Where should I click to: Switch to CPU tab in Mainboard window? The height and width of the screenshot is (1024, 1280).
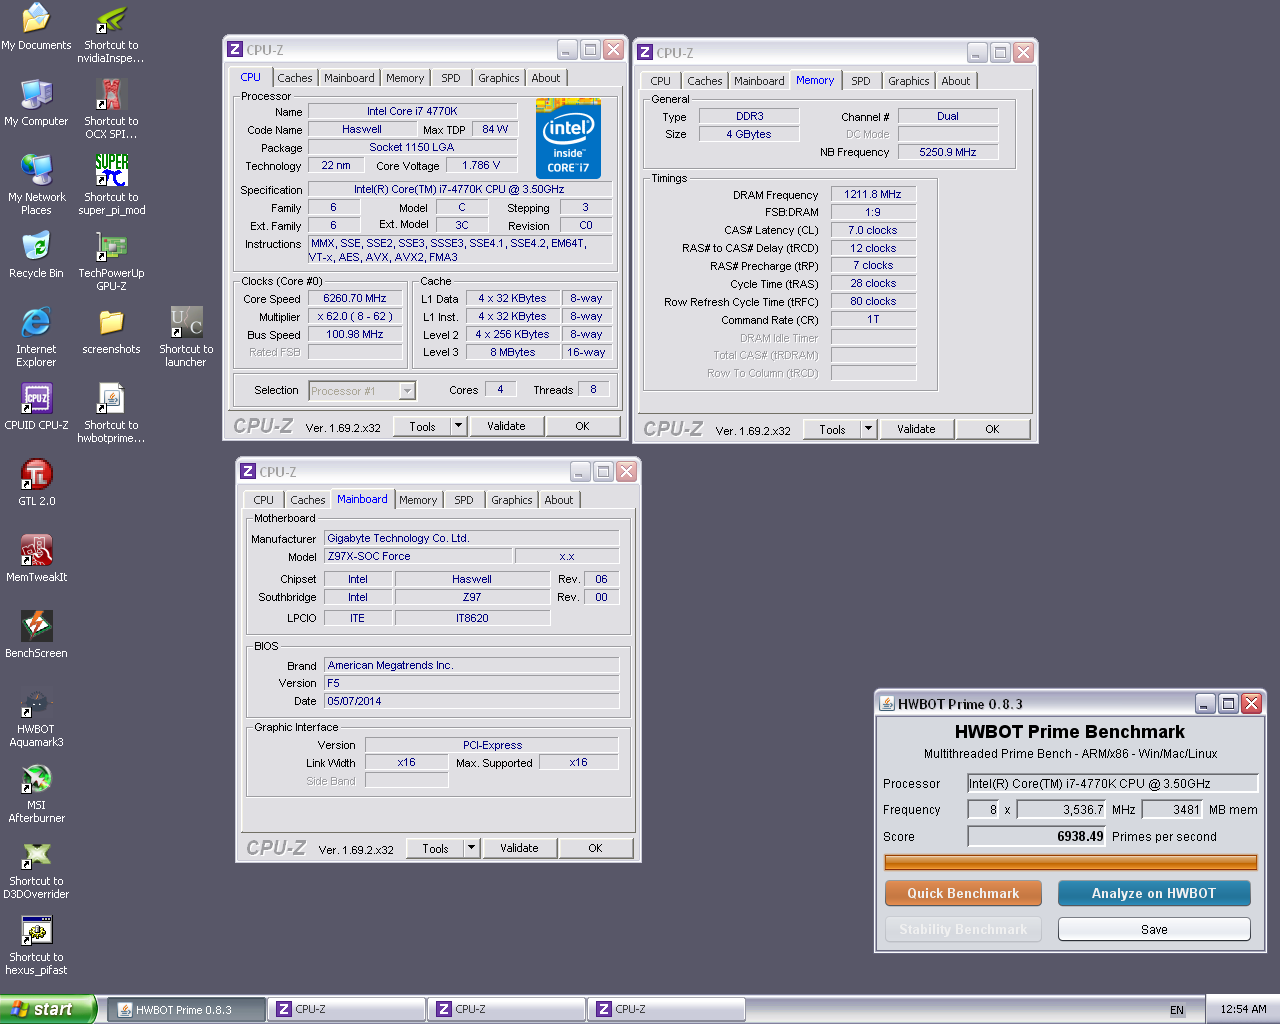(264, 500)
